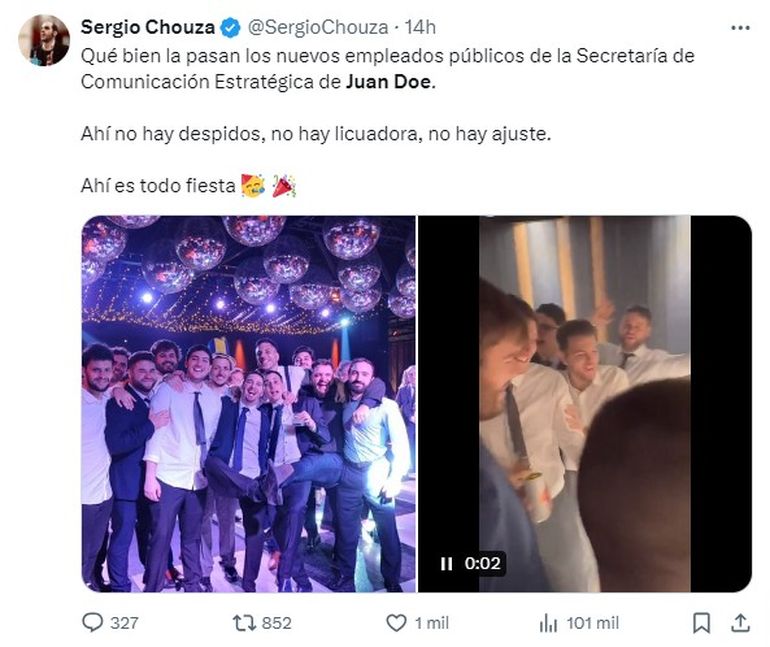
Task: Open the group photo under disco balls
Action: coord(248,403)
